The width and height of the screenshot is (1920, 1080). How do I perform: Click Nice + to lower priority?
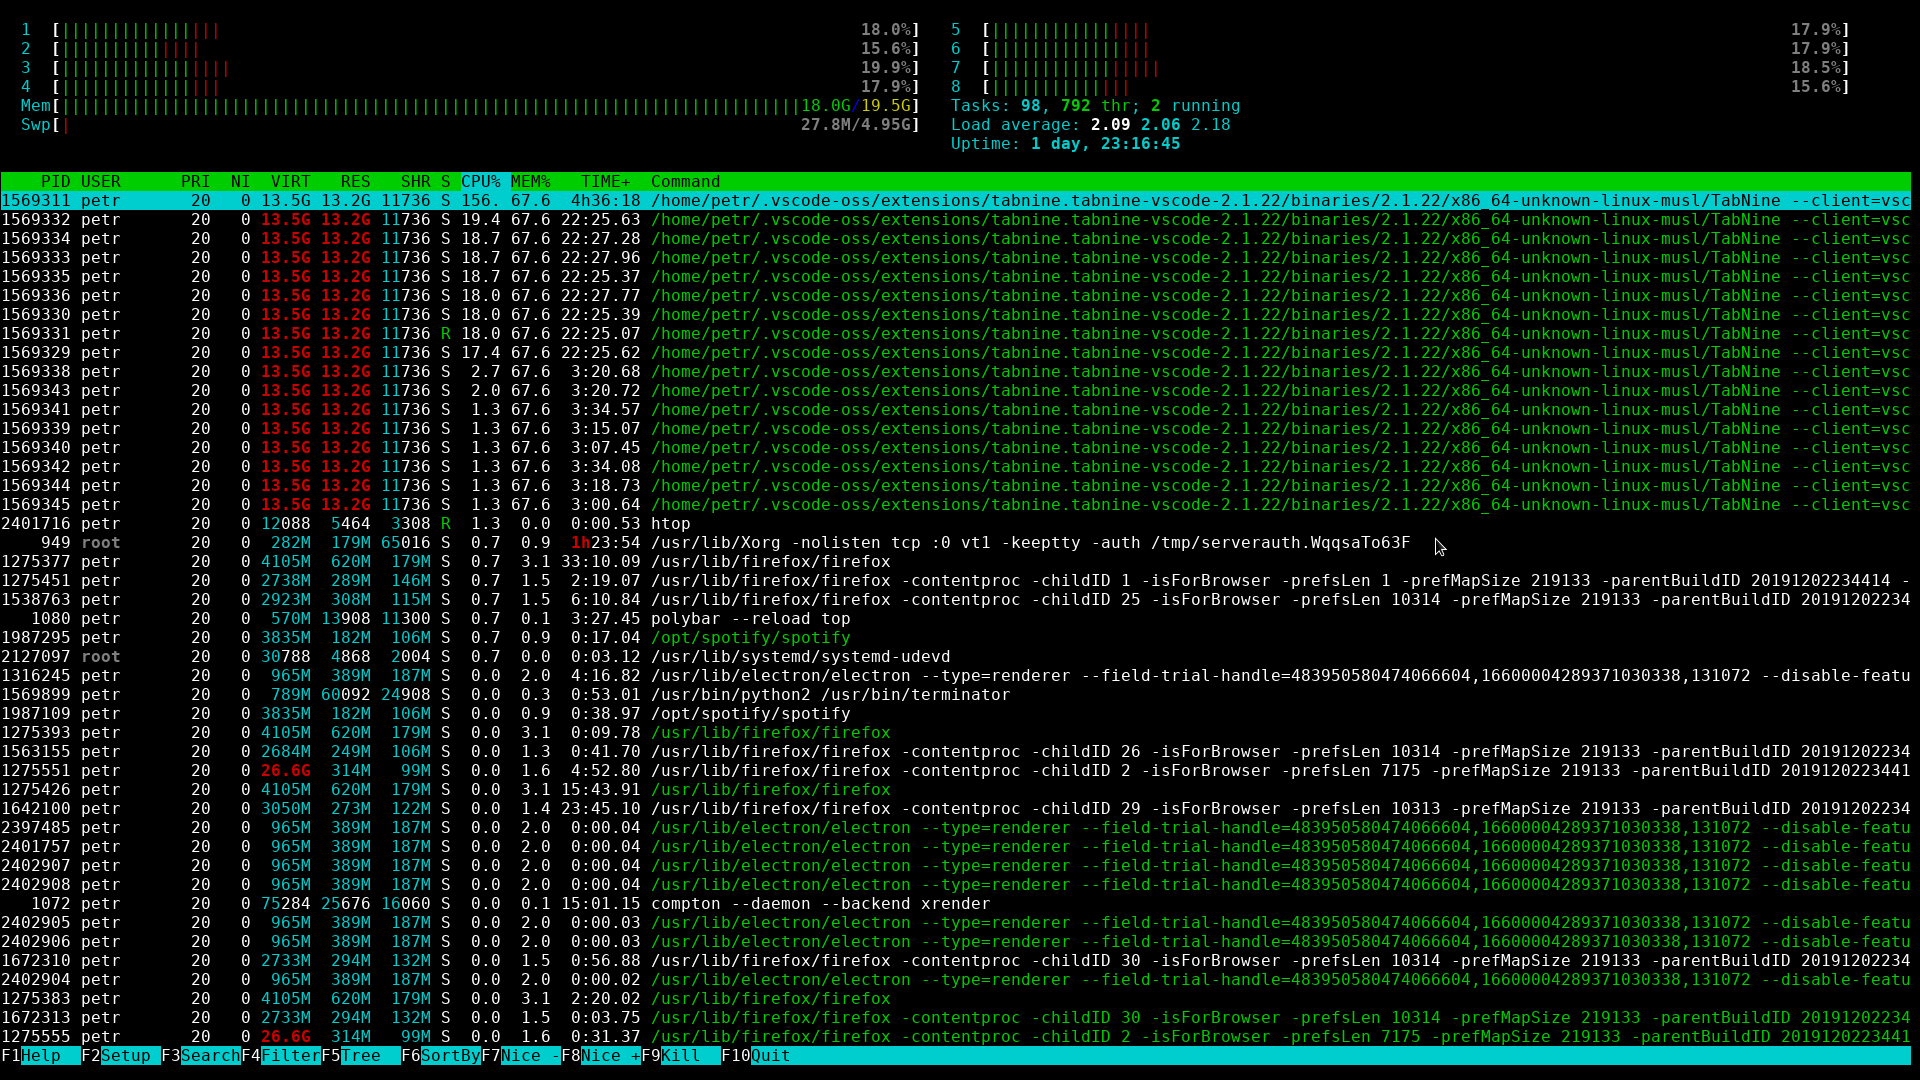pyautogui.click(x=610, y=1056)
